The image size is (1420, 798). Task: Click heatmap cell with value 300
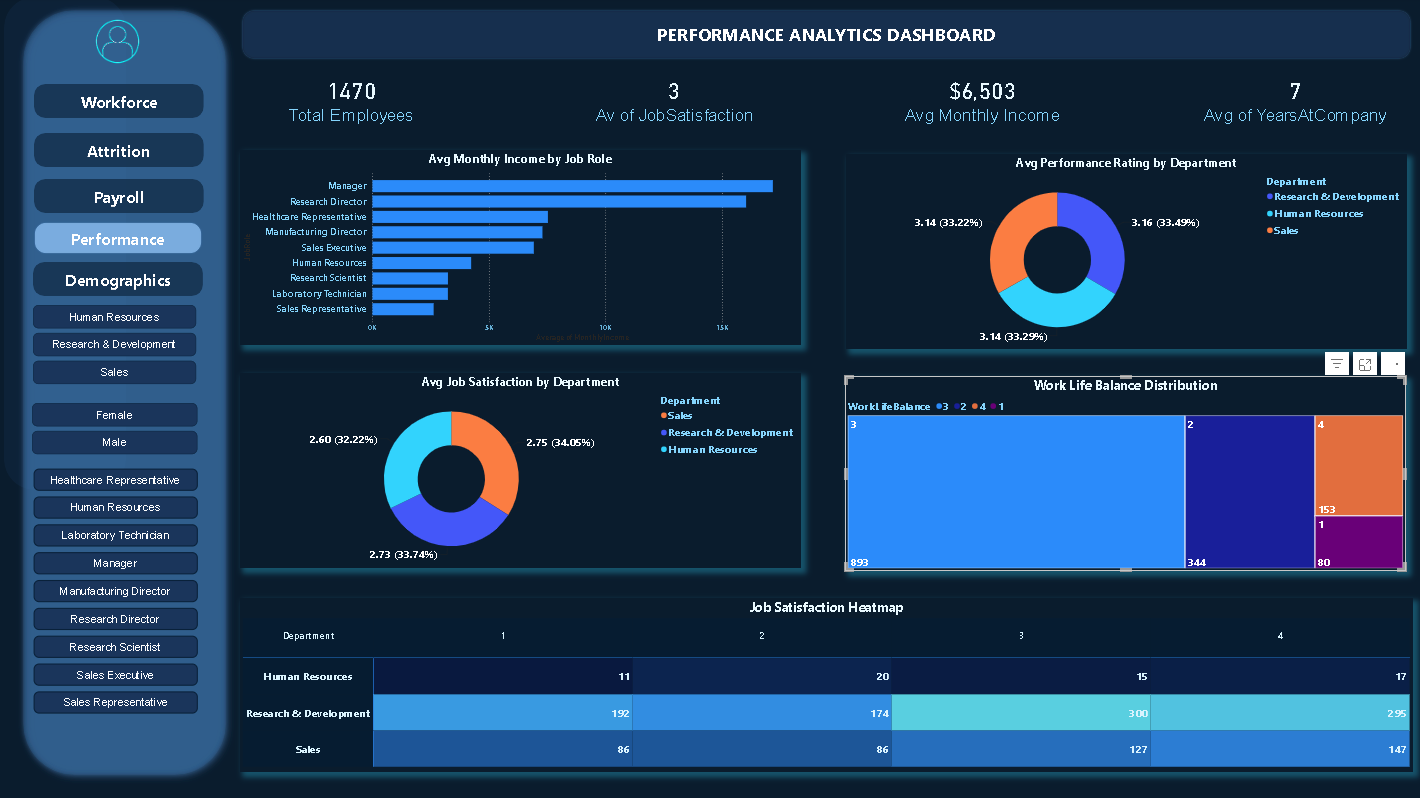(x=1021, y=713)
